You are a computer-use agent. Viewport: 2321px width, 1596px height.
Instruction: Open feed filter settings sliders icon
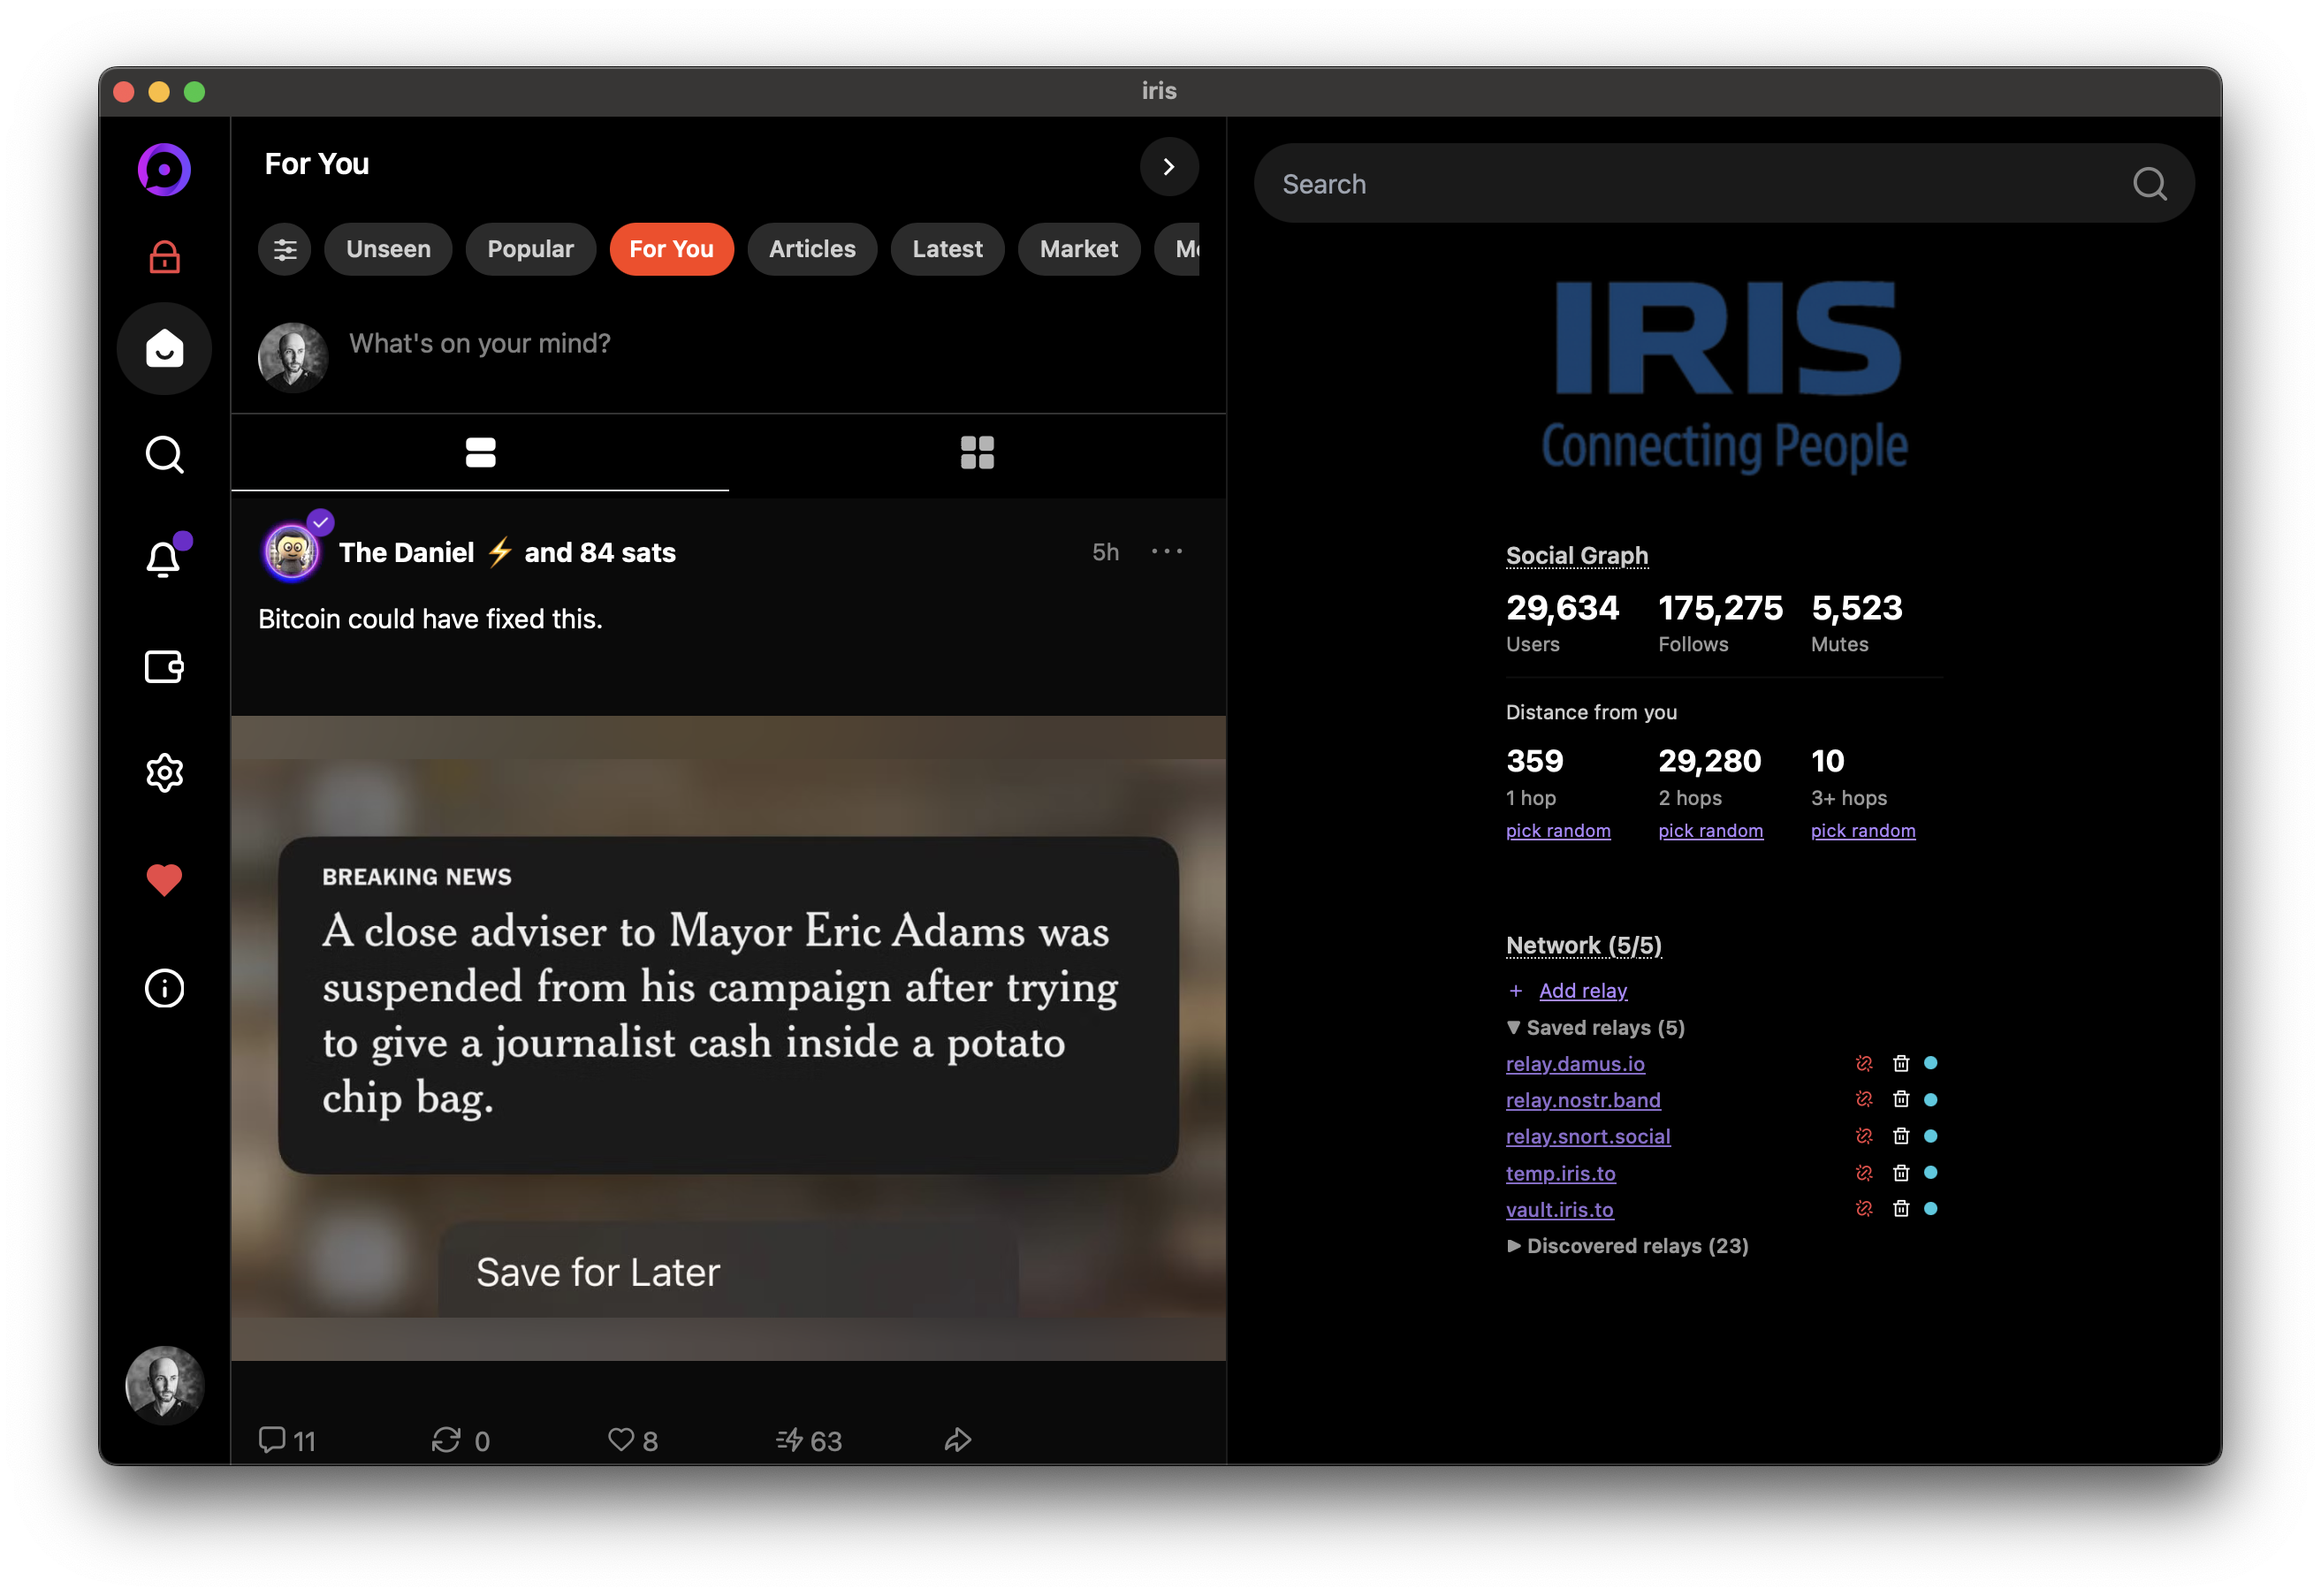pyautogui.click(x=285, y=249)
